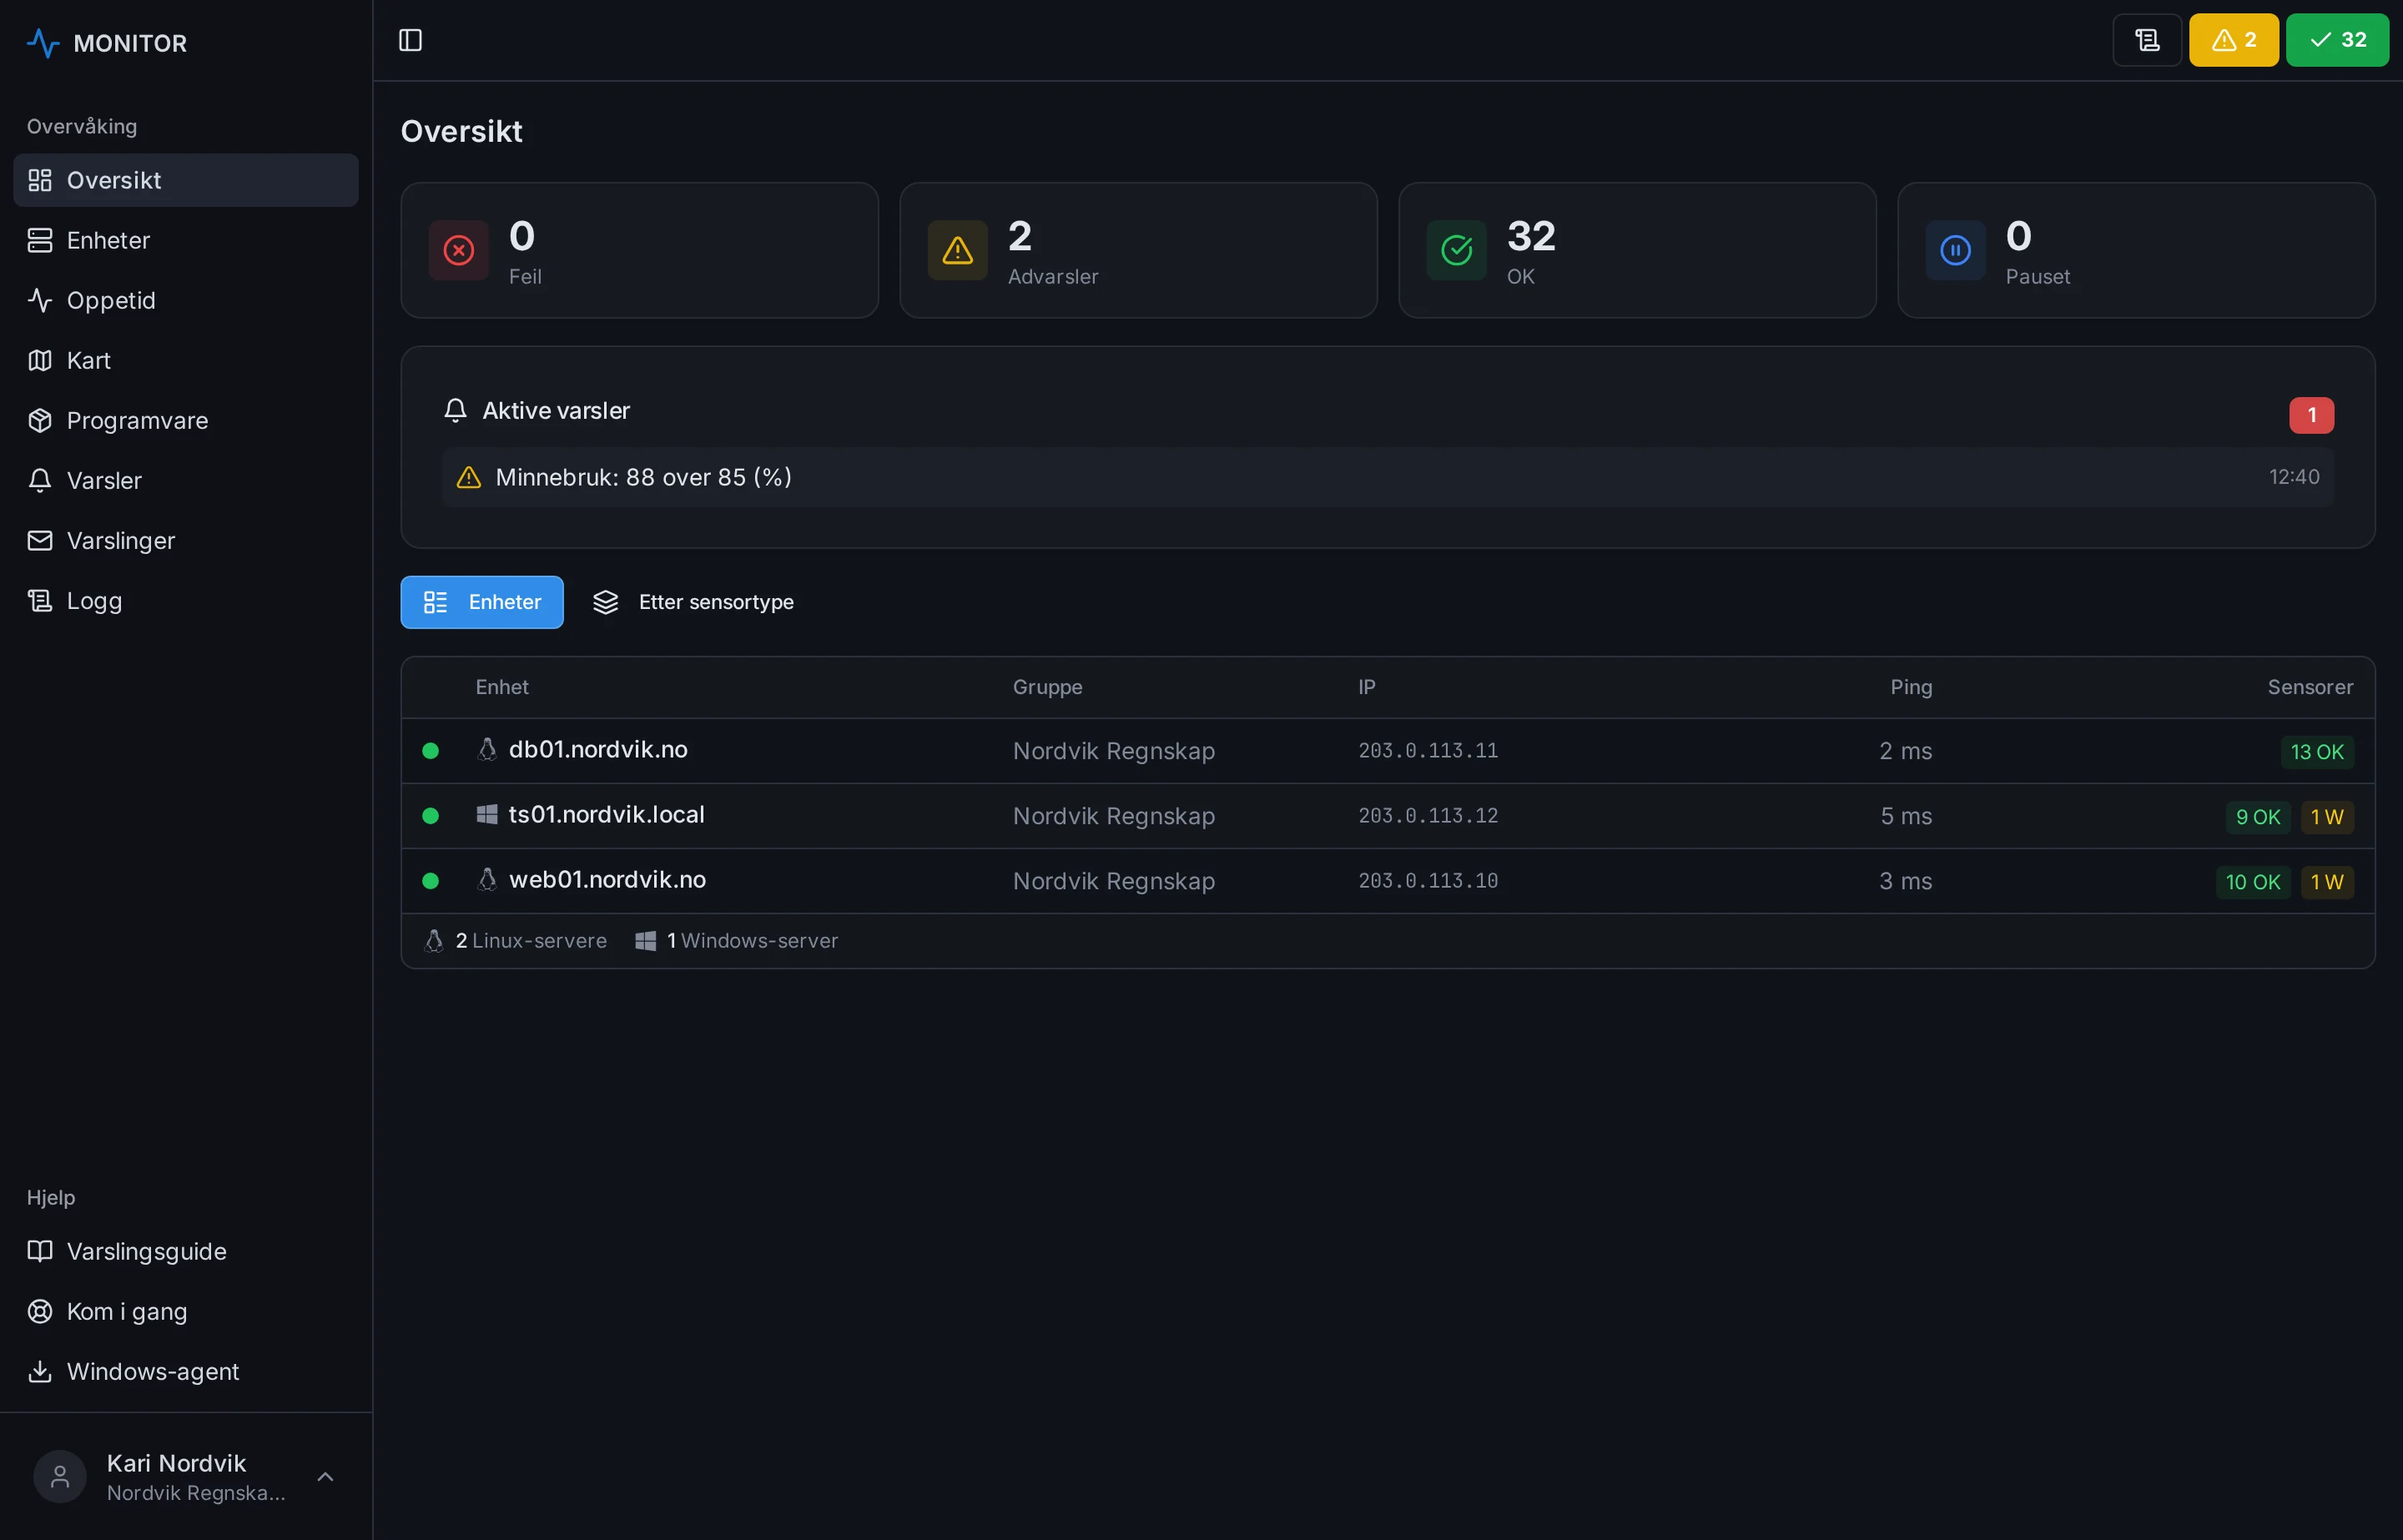
Task: Open Oppetid page
Action: pyautogui.click(x=186, y=300)
